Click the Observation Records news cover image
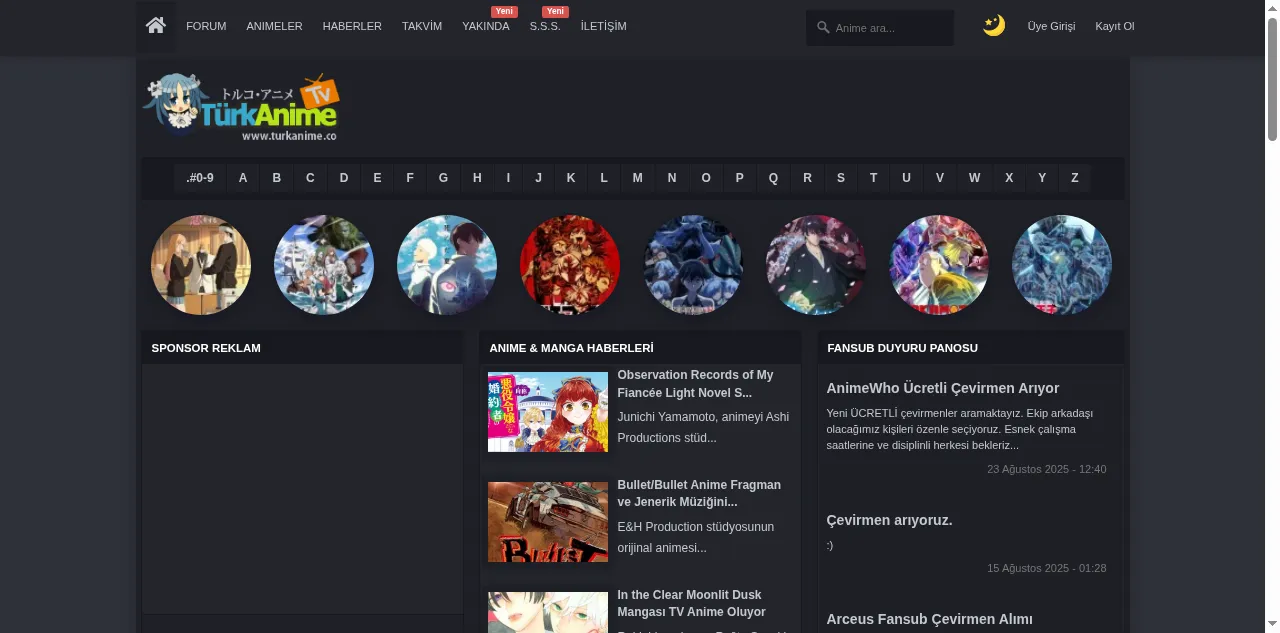This screenshot has width=1280, height=633. 548,412
